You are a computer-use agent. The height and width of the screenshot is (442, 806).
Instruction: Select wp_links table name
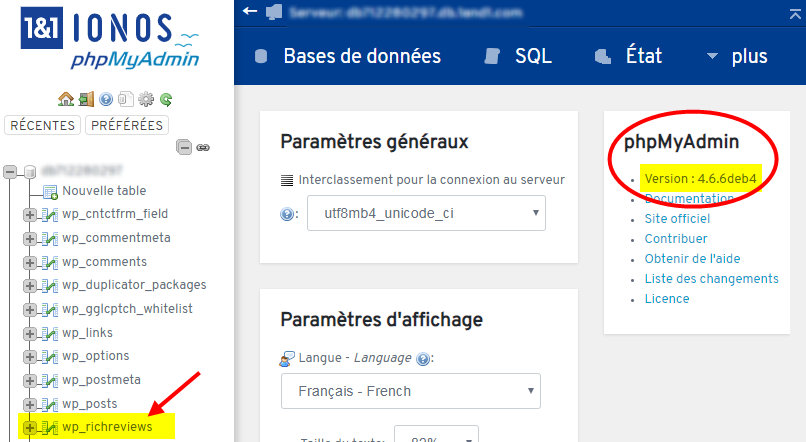(87, 333)
